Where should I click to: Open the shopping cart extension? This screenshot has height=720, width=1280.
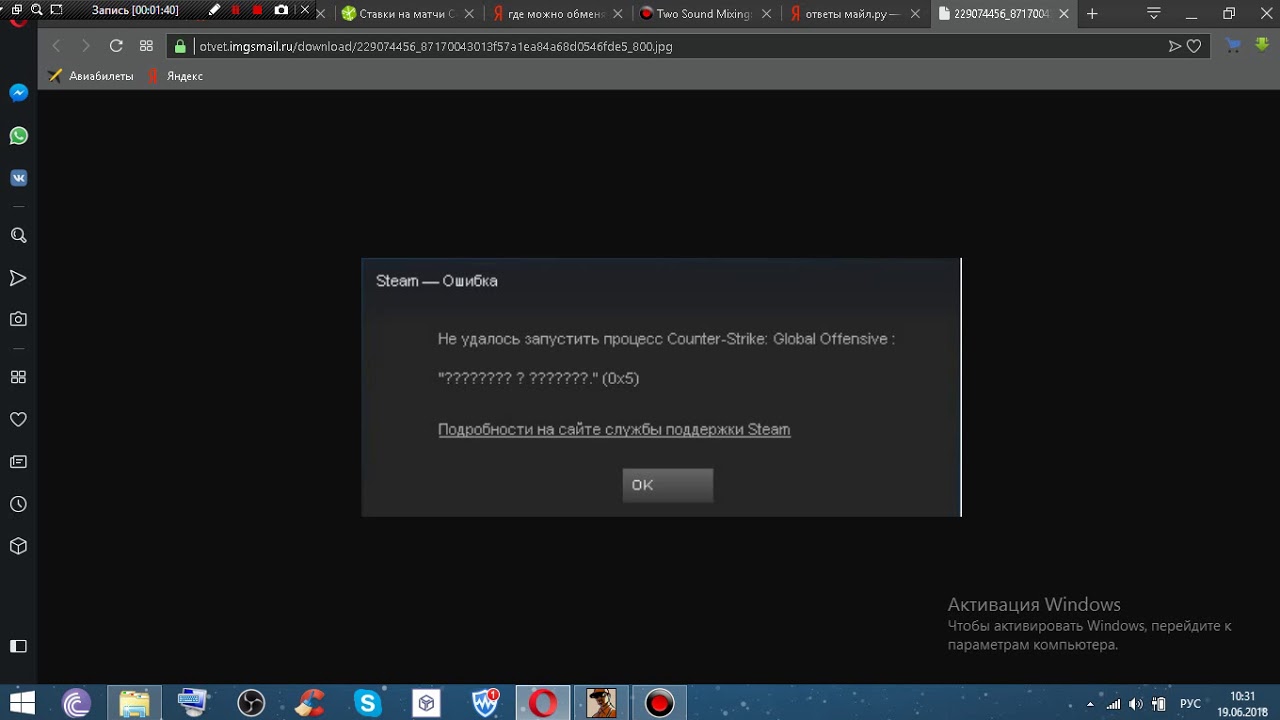1233,45
